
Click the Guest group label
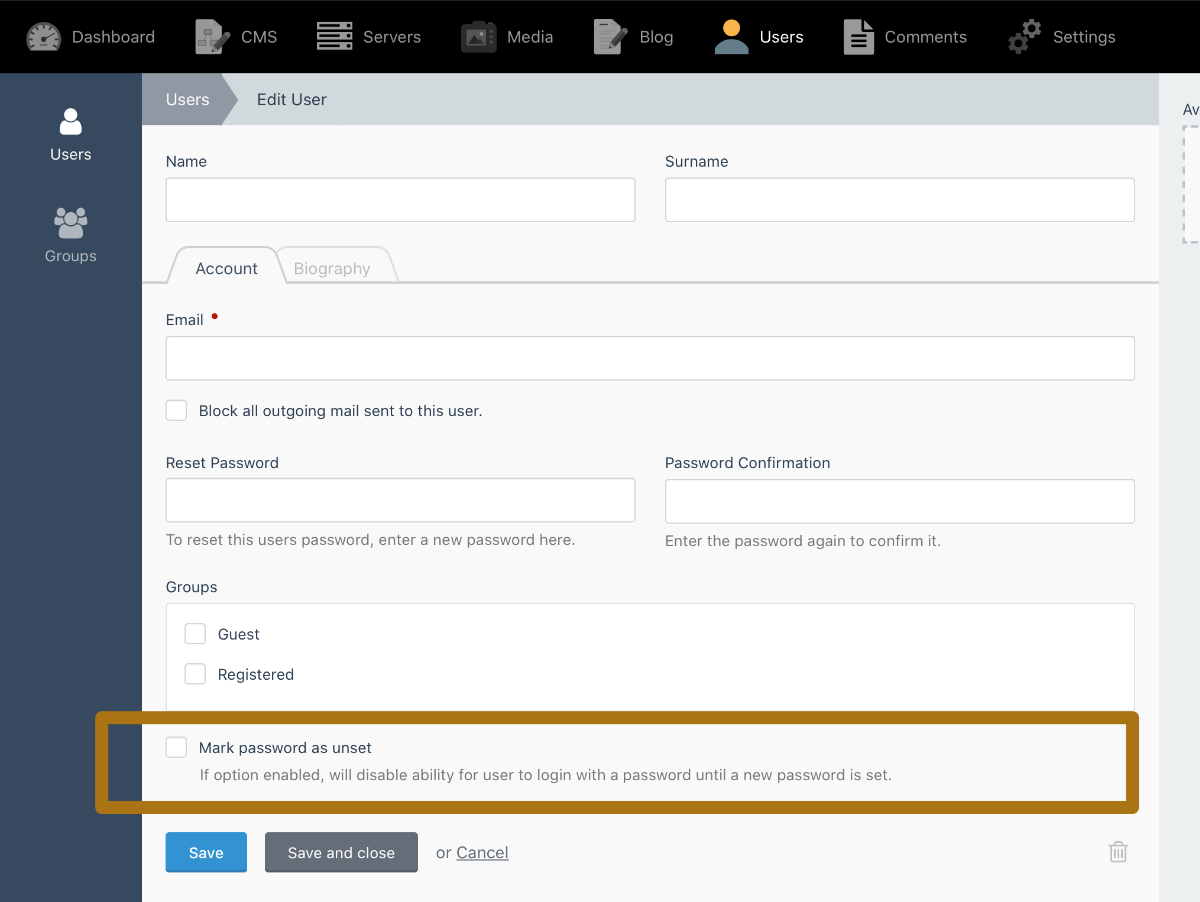[239, 634]
